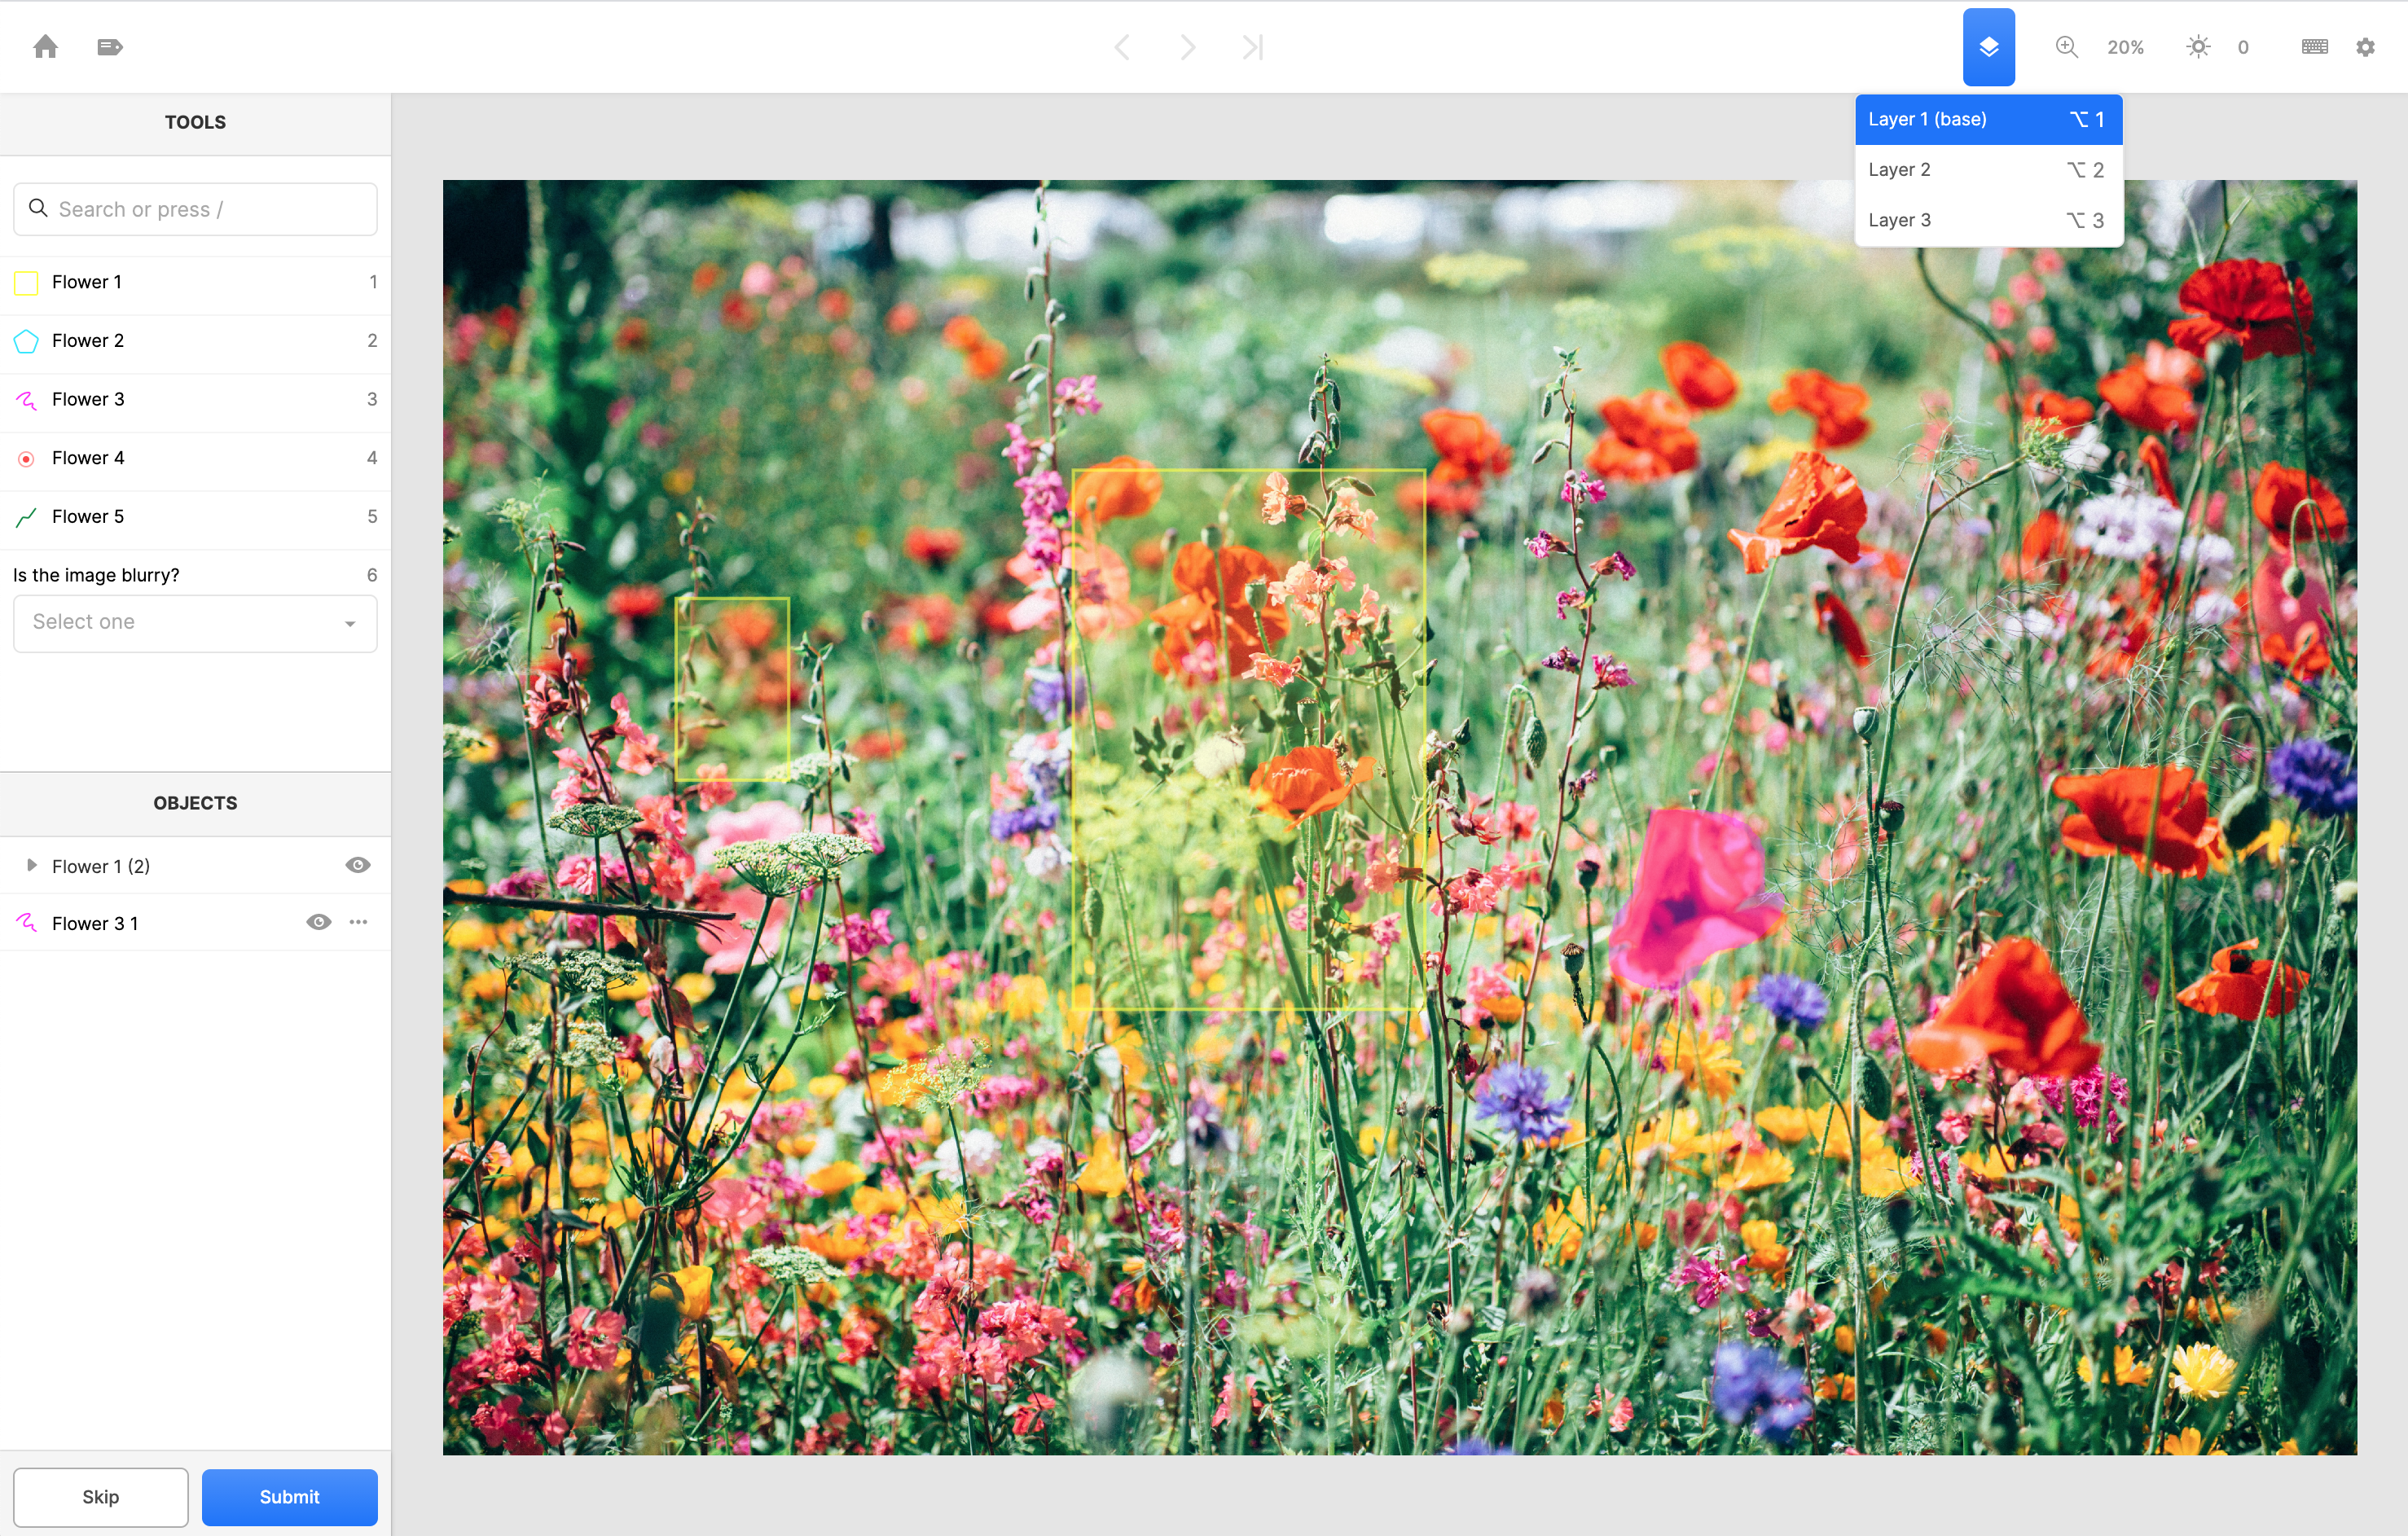The height and width of the screenshot is (1536, 2408).
Task: Click the label tag icon
Action: 110,46
